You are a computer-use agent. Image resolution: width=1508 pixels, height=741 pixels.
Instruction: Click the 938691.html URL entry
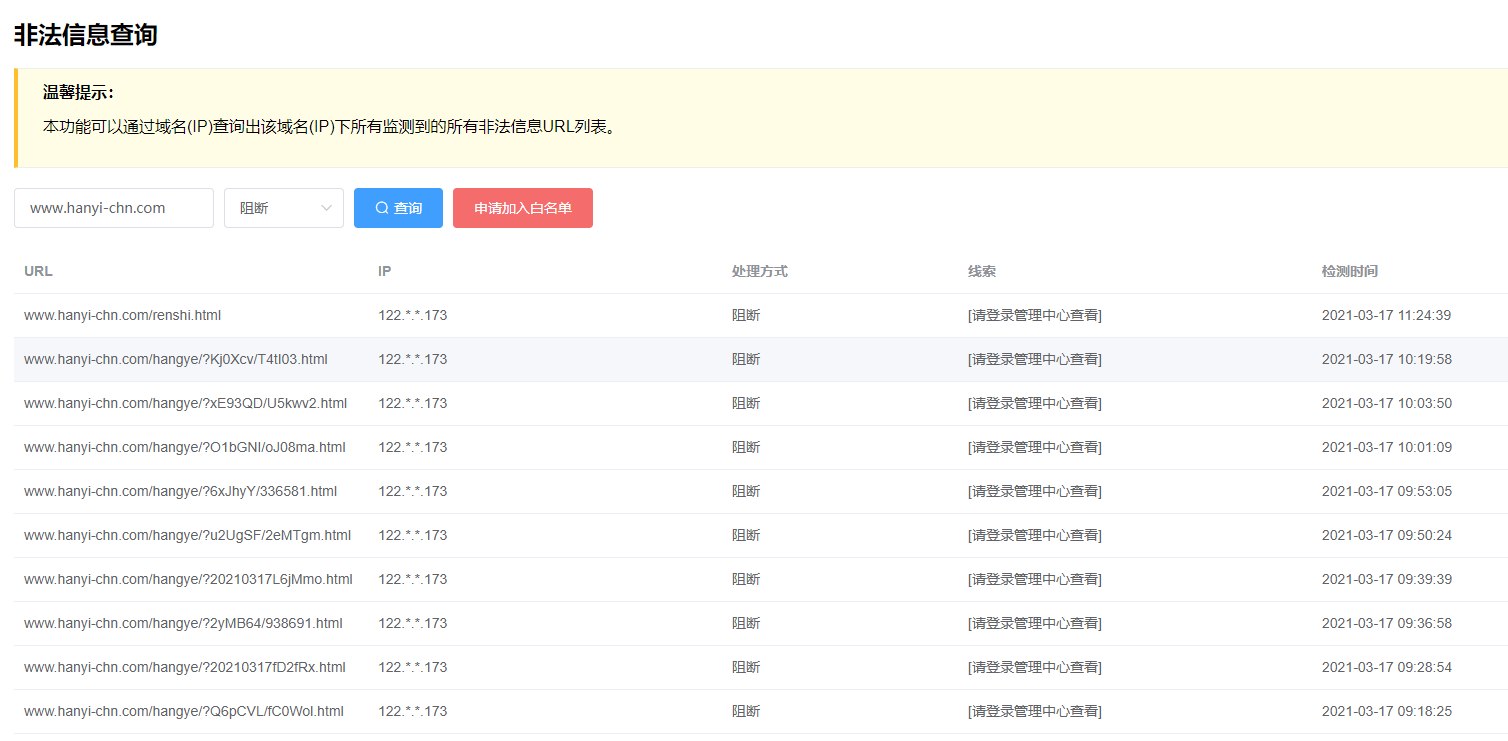click(183, 623)
